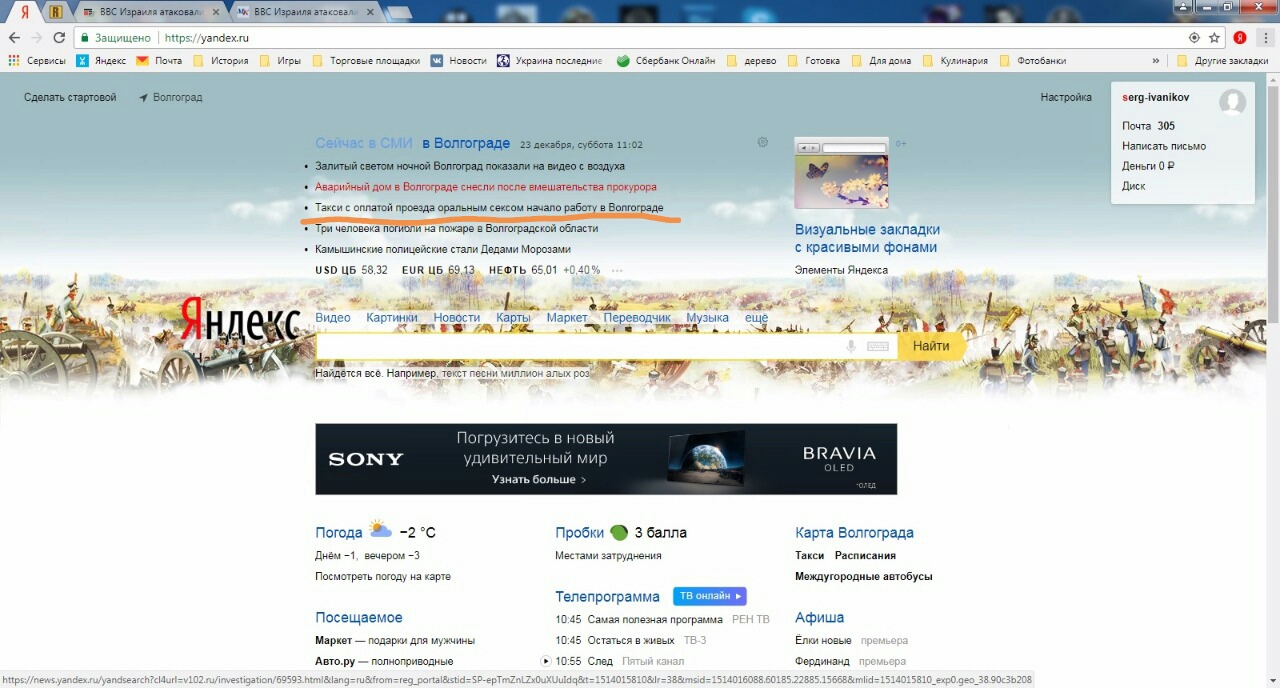Open Chrome's three-dot menu
The image size is (1280, 688).
pos(1265,38)
